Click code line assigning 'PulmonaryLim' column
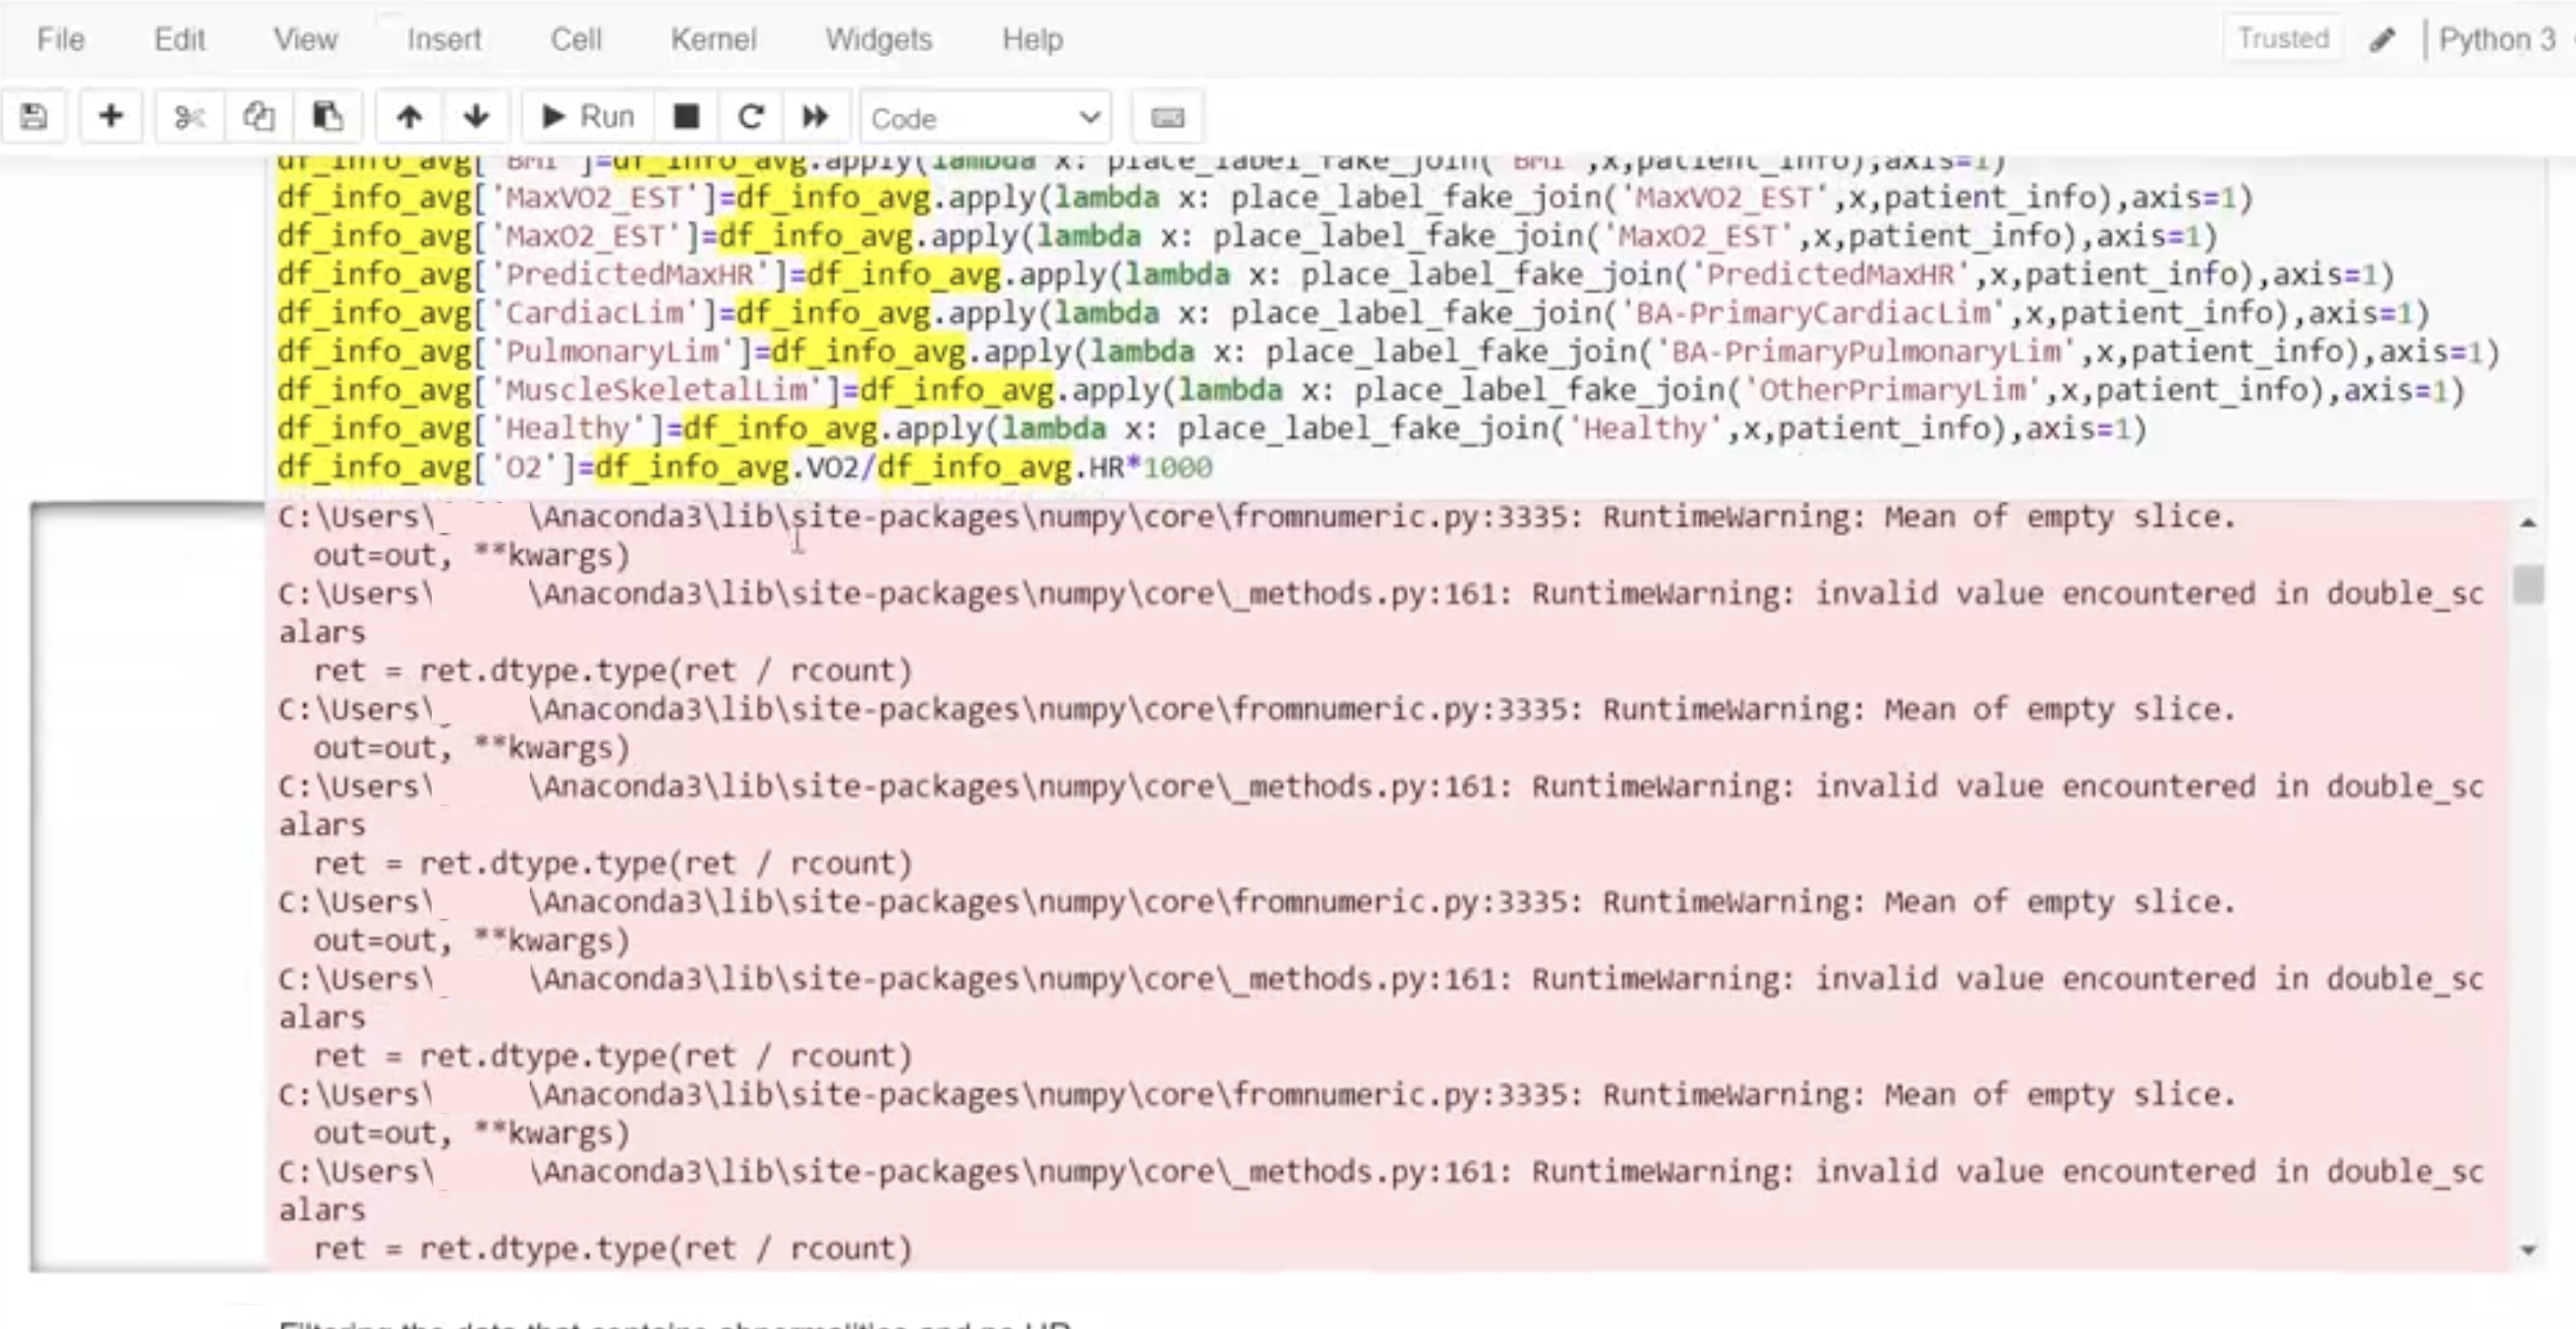Image resolution: width=2576 pixels, height=1329 pixels. pyautogui.click(x=1388, y=352)
